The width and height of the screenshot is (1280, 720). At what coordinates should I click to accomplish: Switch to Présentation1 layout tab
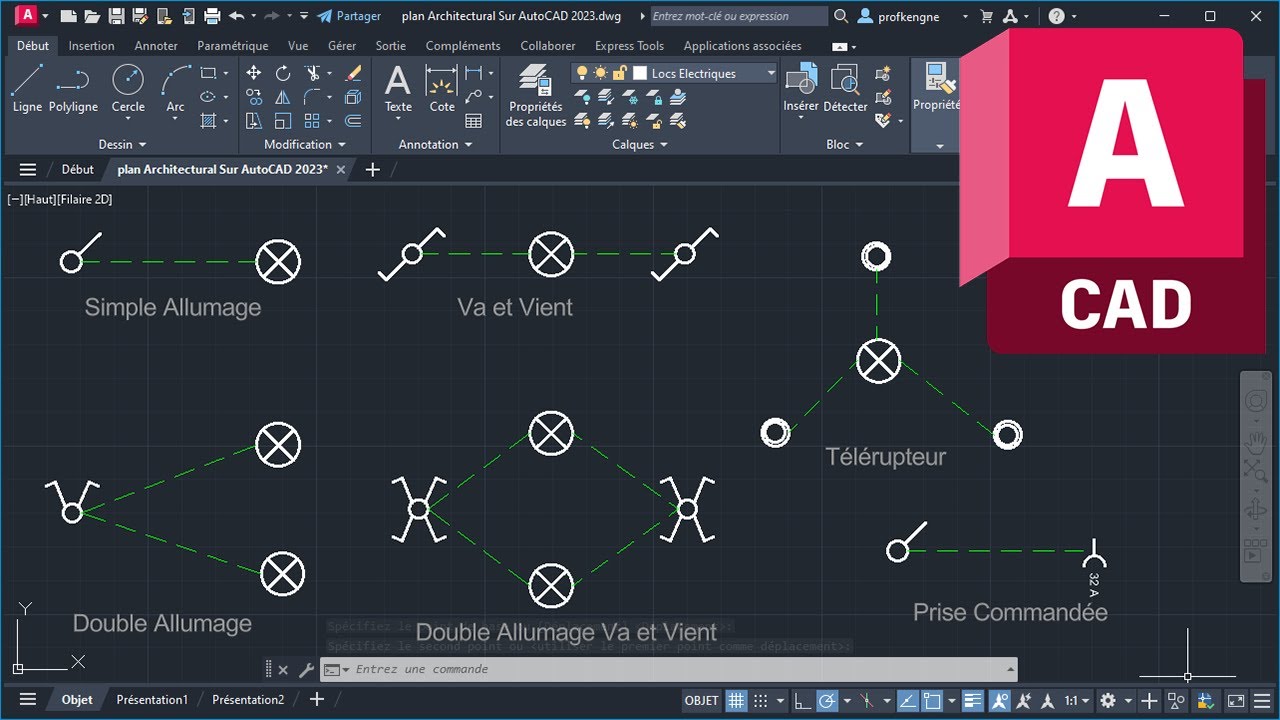click(152, 700)
